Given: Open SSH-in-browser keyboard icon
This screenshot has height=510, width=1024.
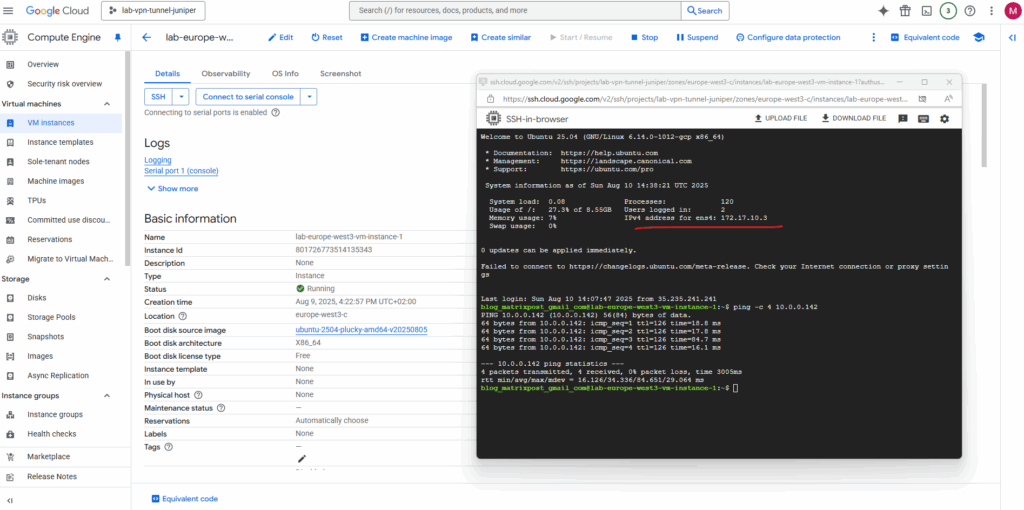Looking at the screenshot, I should 923,118.
